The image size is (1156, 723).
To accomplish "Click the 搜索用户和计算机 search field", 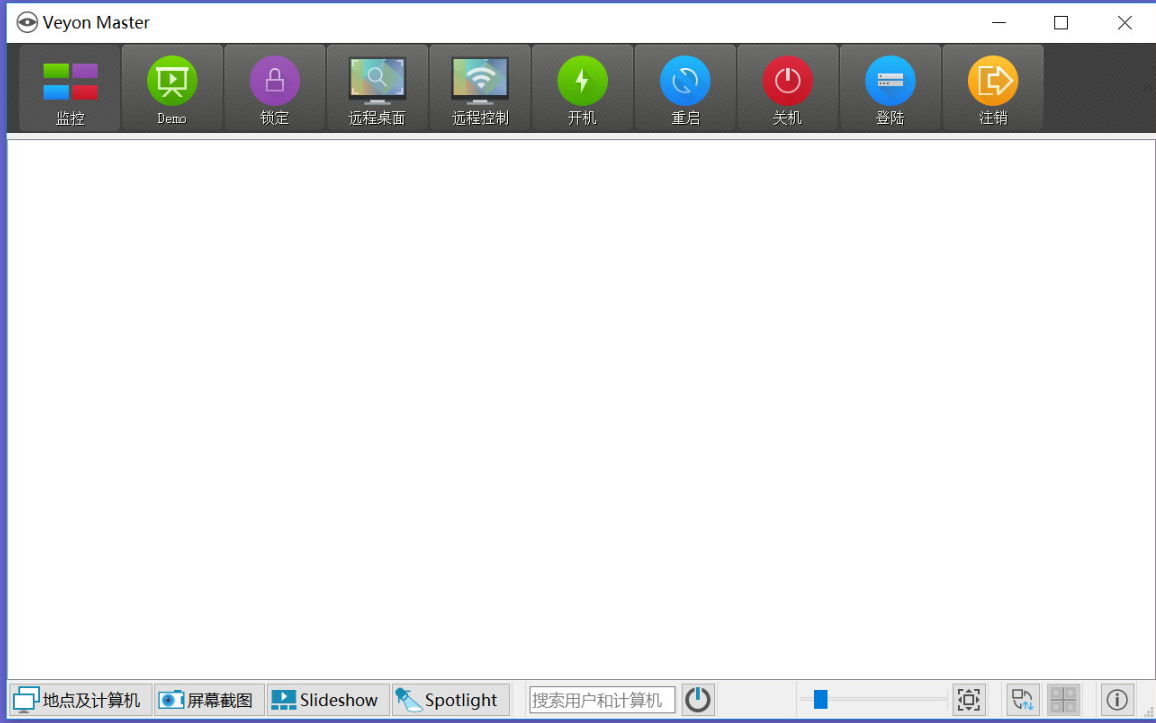I will [x=601, y=699].
